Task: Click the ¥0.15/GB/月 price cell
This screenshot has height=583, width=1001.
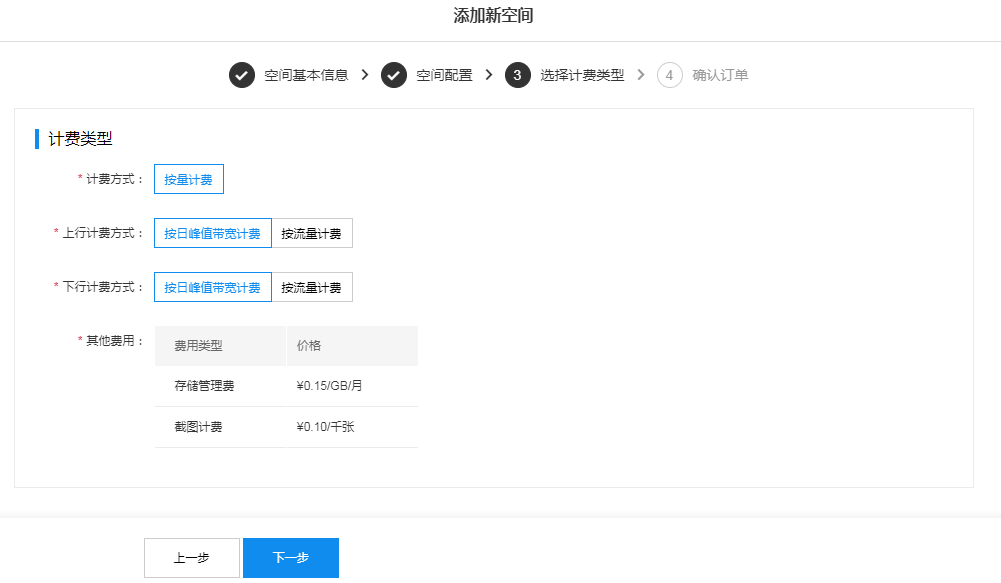Action: [x=352, y=386]
